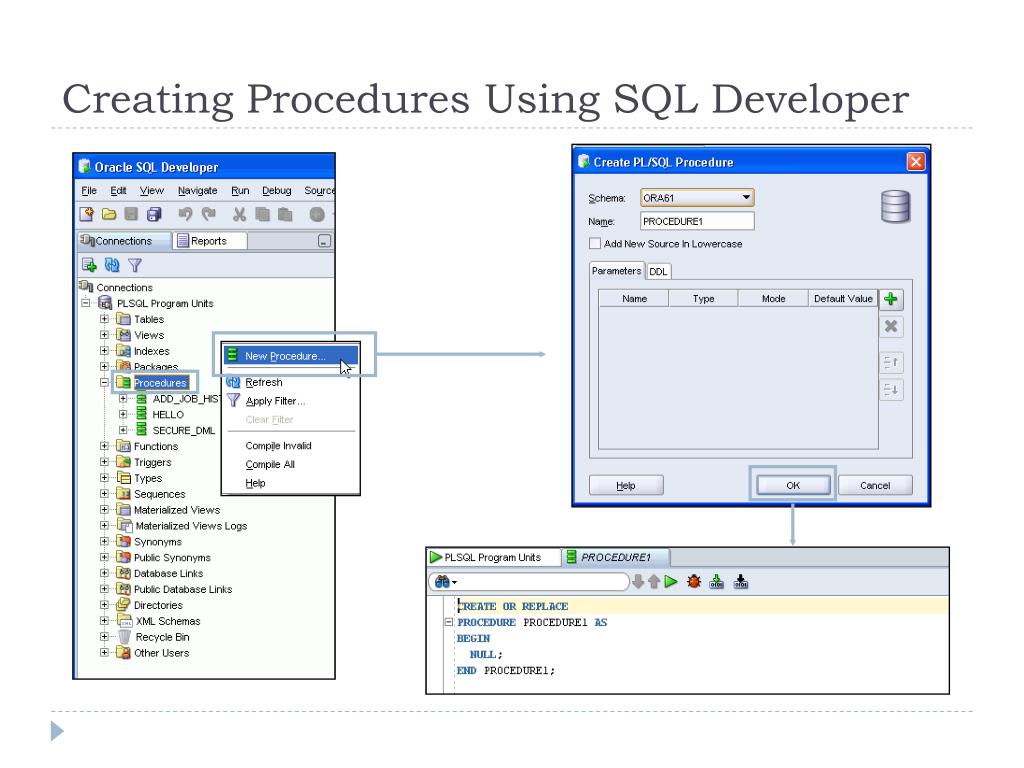Expand the Triggers node
The image size is (1024, 768).
click(104, 462)
